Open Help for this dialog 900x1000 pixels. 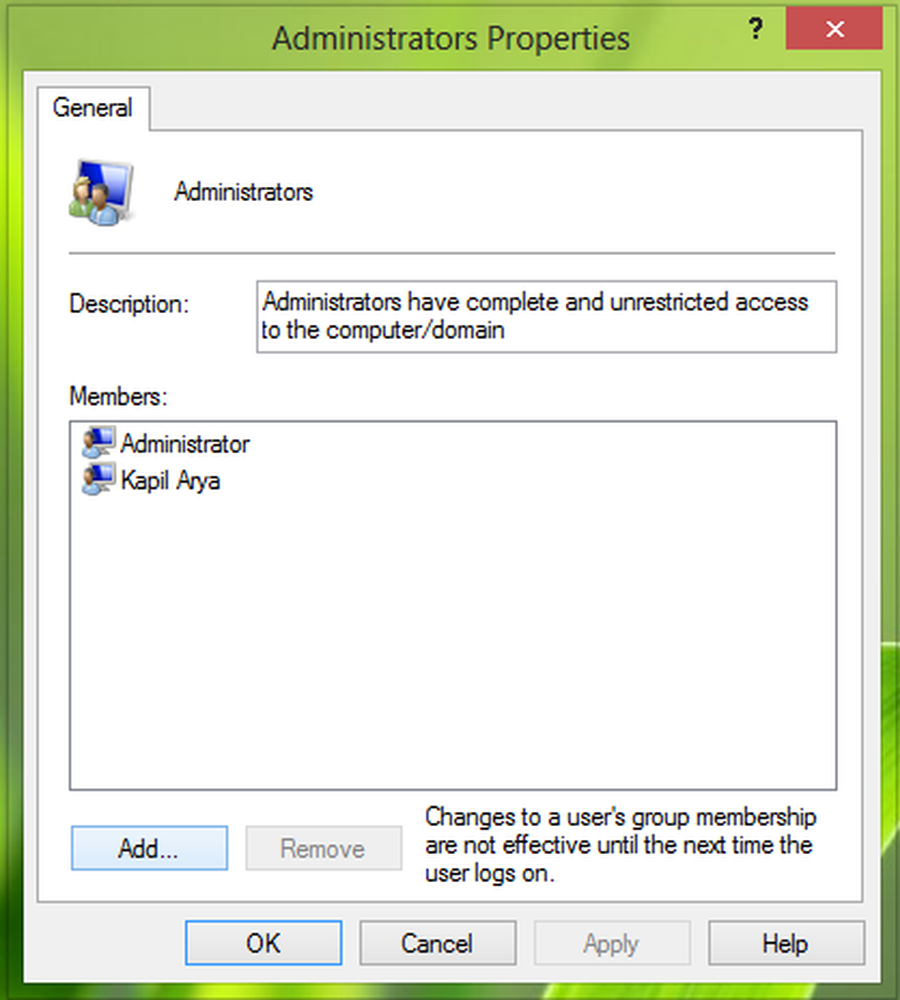[786, 942]
